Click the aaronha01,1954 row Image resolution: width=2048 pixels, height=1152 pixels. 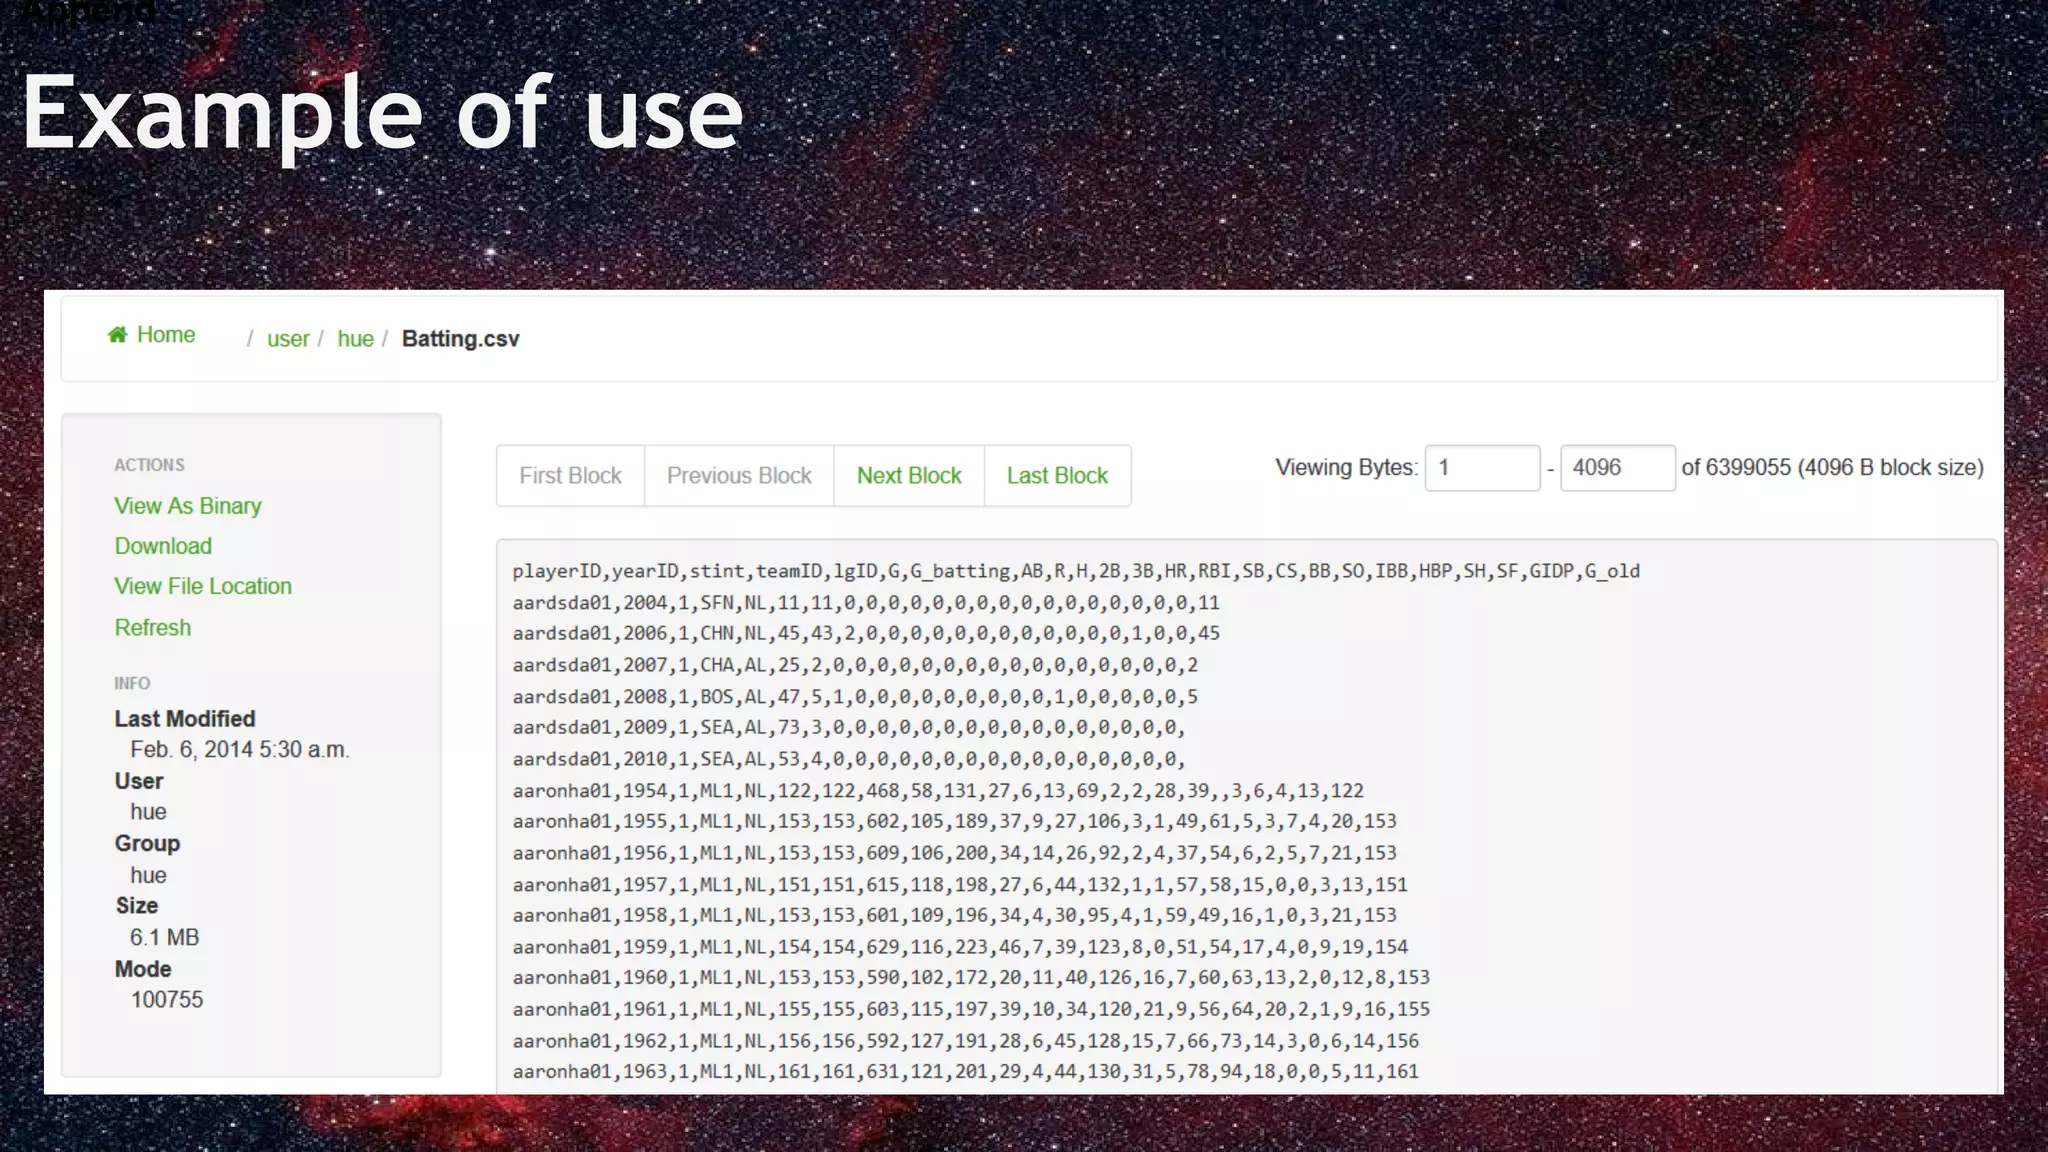(x=938, y=791)
